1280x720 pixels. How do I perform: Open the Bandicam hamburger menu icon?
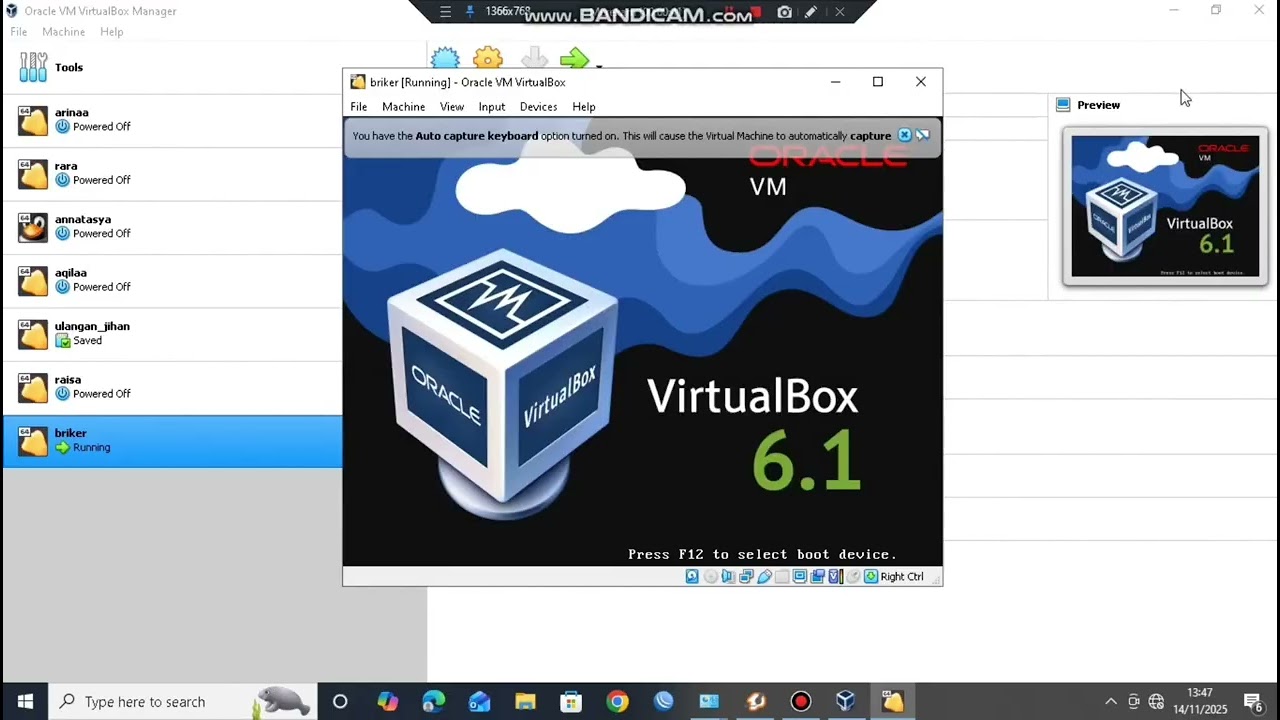click(x=446, y=12)
